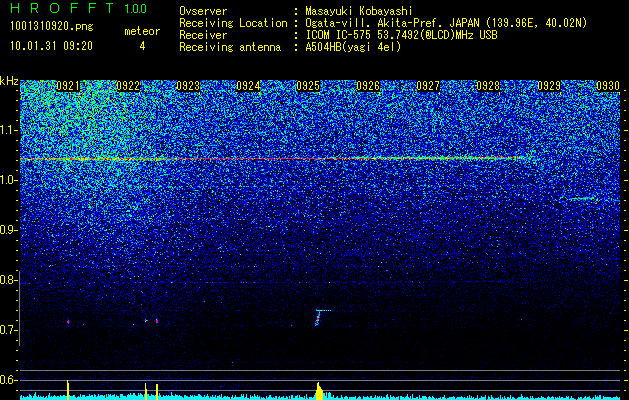Click the timestamp 10.01.31 09:20

tap(52, 46)
